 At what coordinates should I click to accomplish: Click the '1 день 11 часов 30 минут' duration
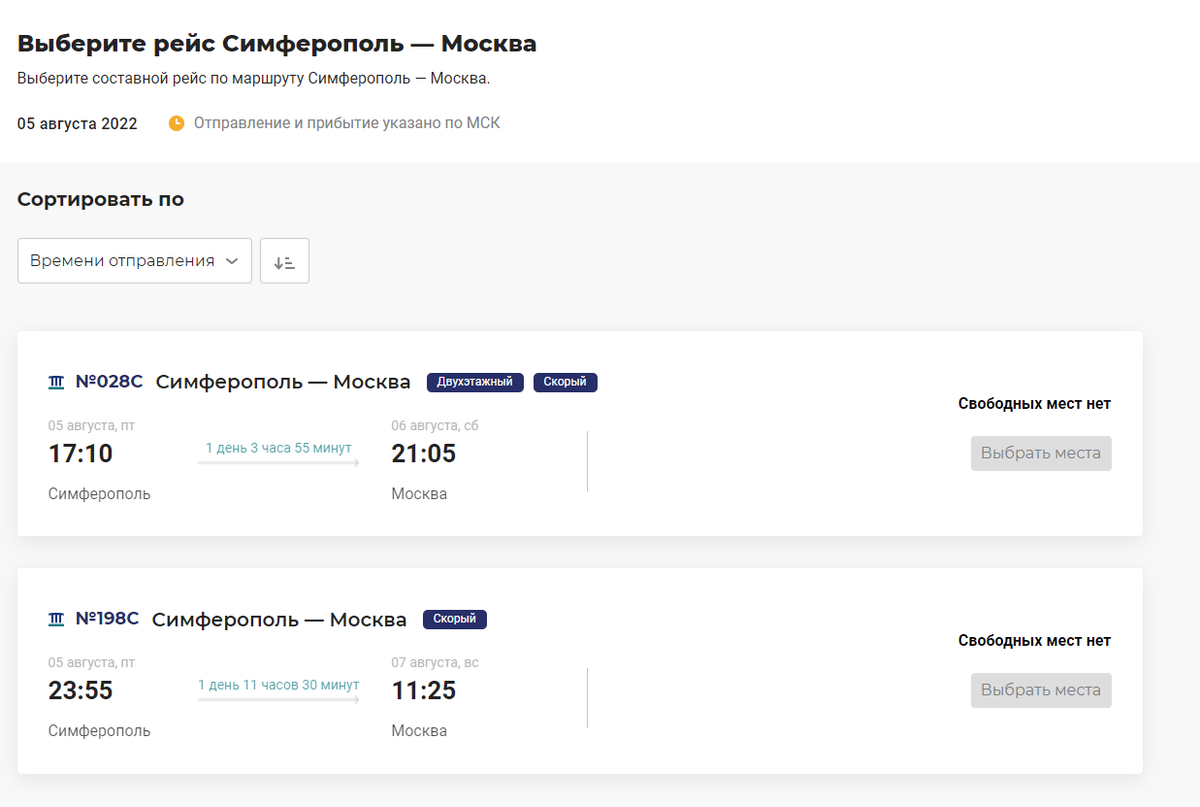pos(278,685)
